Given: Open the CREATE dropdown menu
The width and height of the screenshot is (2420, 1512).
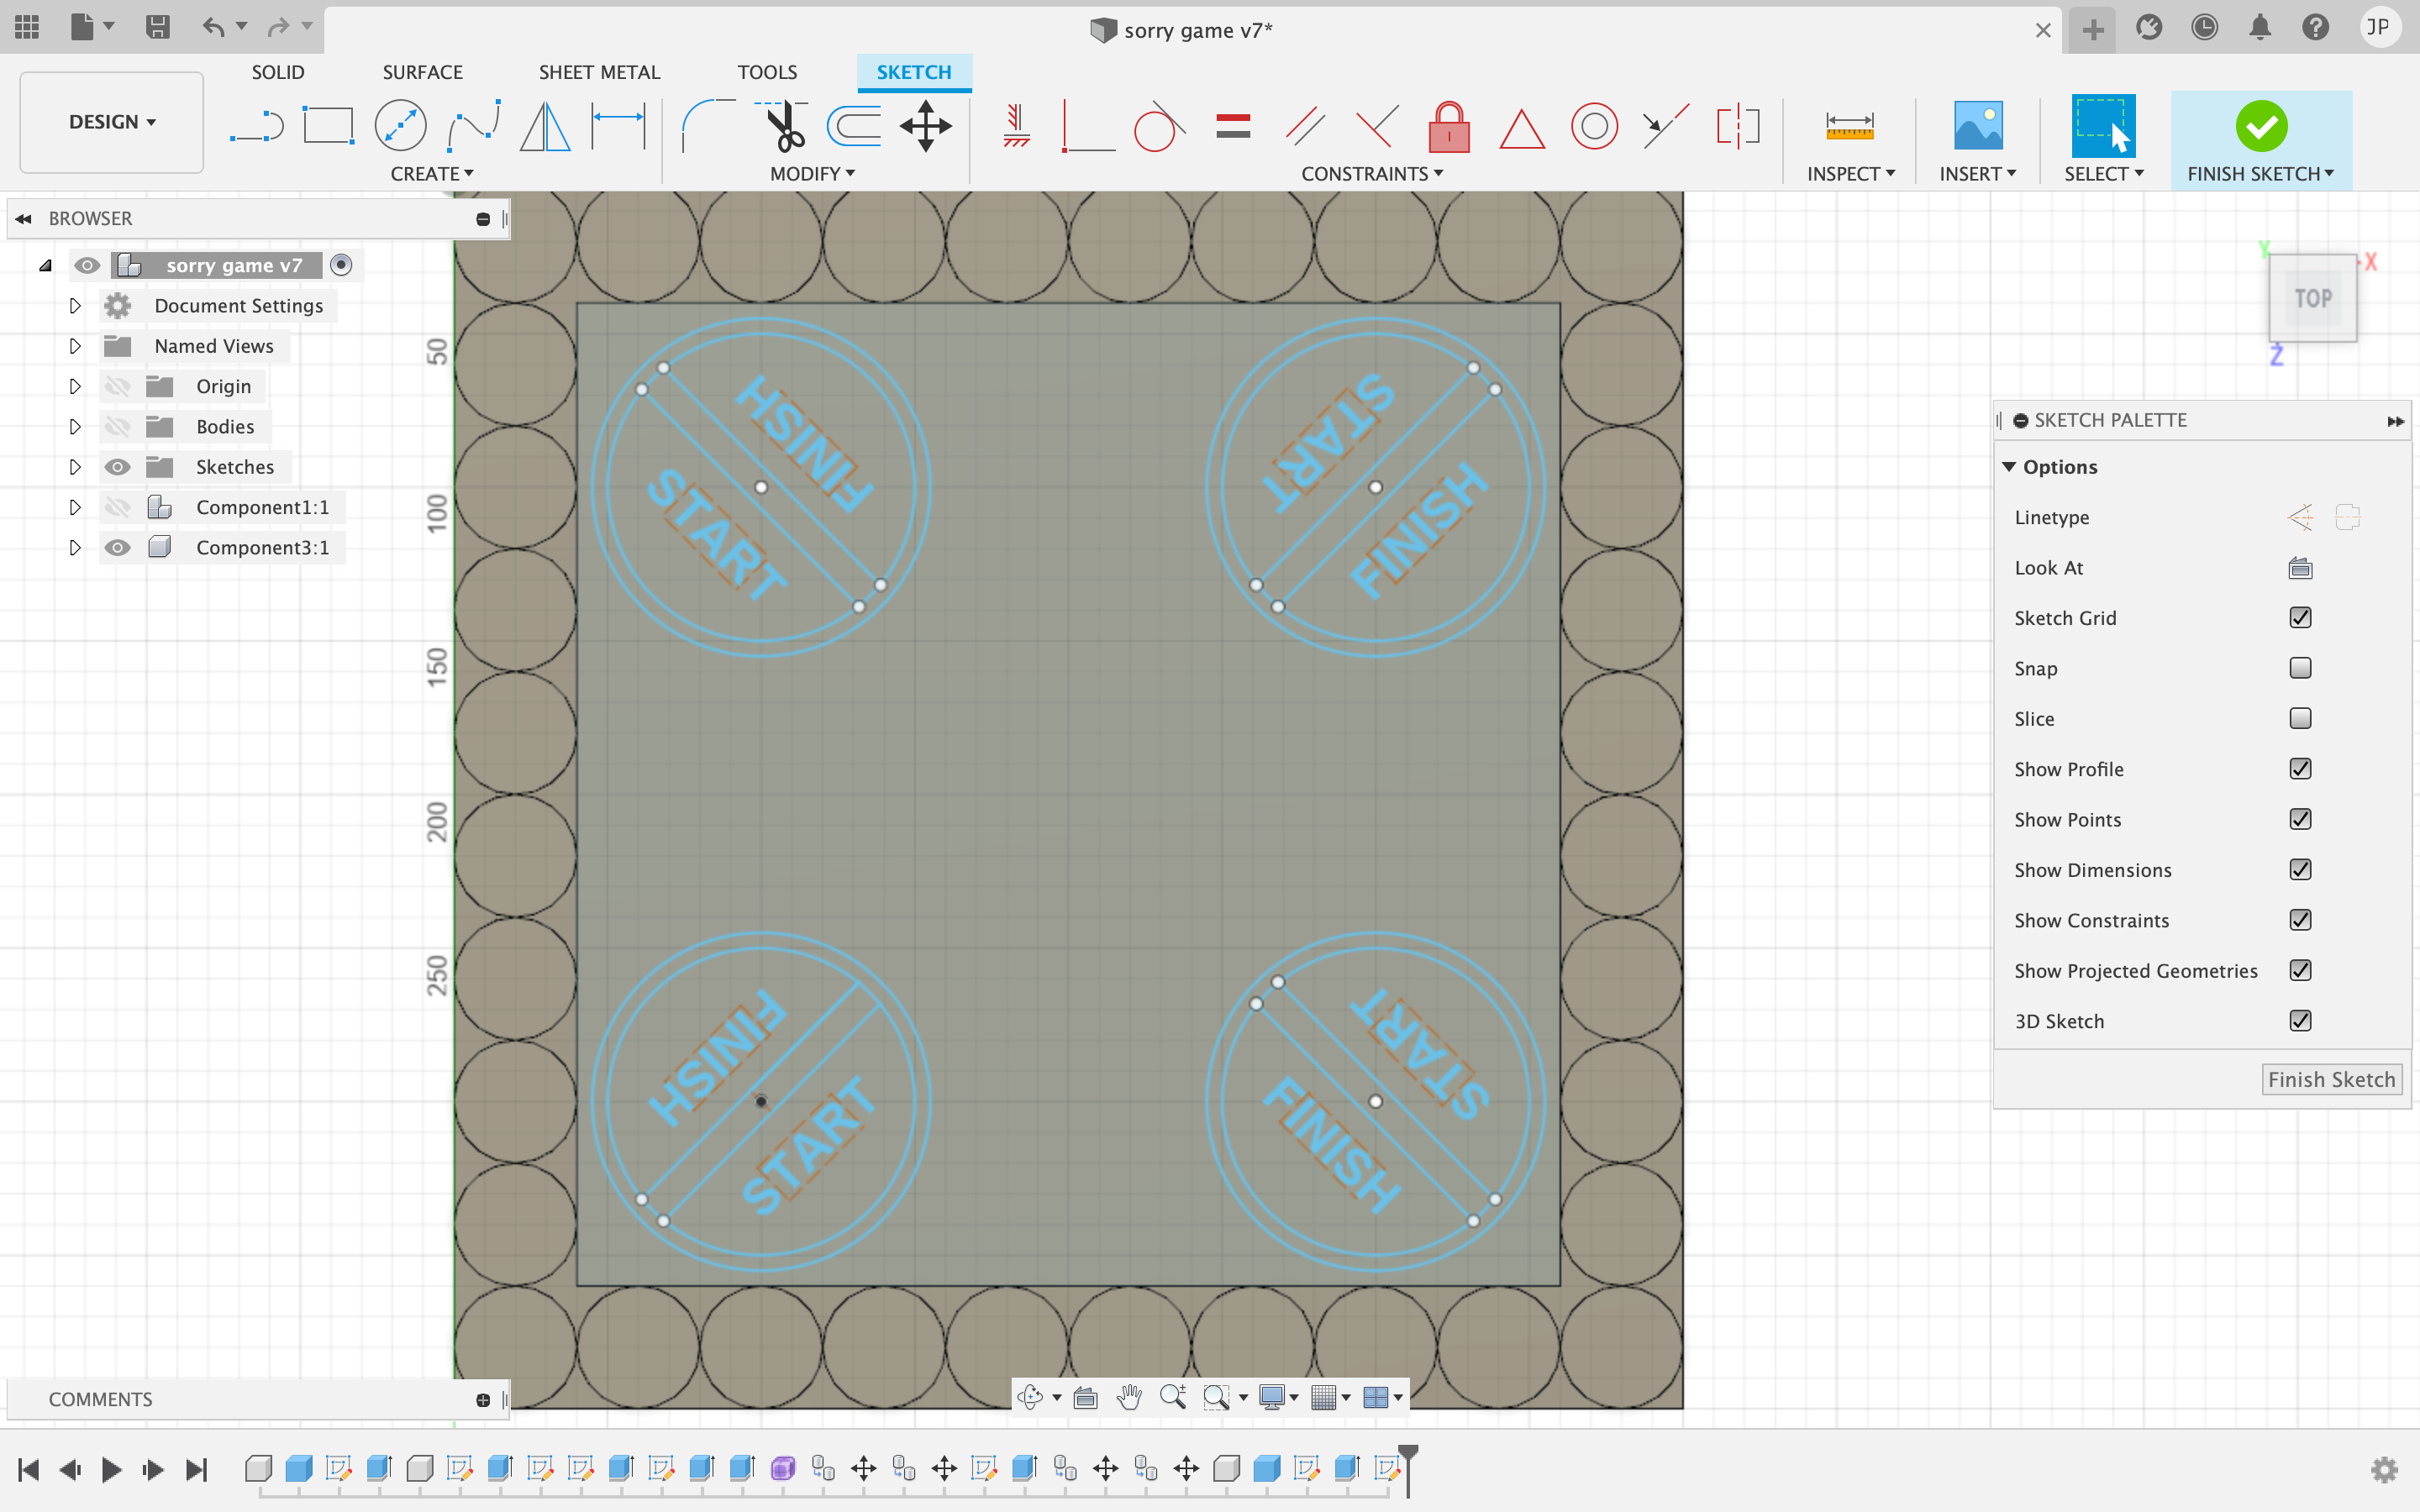Looking at the screenshot, I should 432,174.
